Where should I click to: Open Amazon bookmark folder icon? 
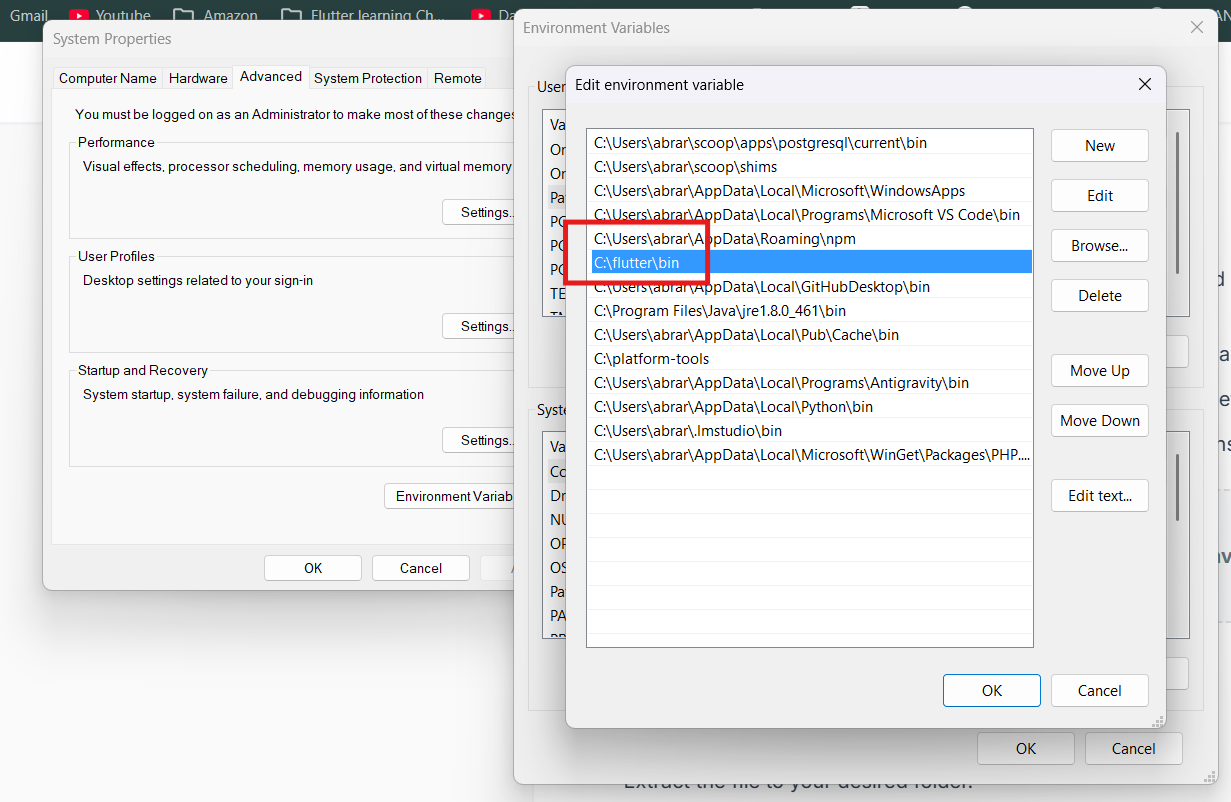(x=183, y=16)
